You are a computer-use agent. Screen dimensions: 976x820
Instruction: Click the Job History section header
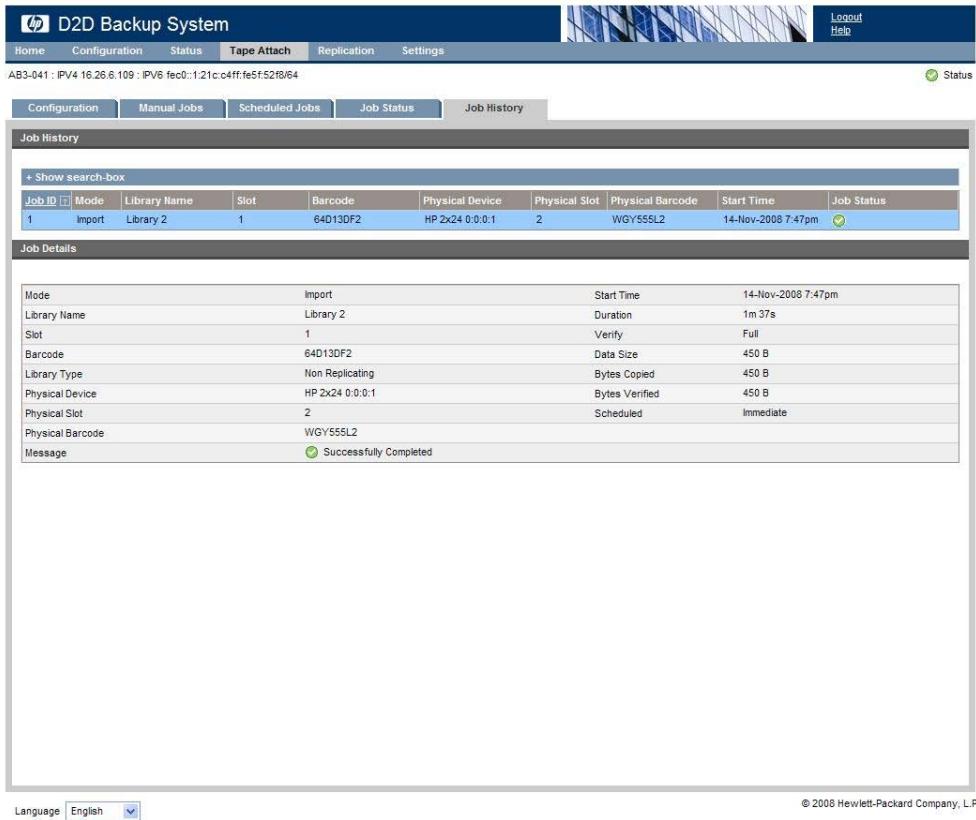pyautogui.click(x=490, y=138)
